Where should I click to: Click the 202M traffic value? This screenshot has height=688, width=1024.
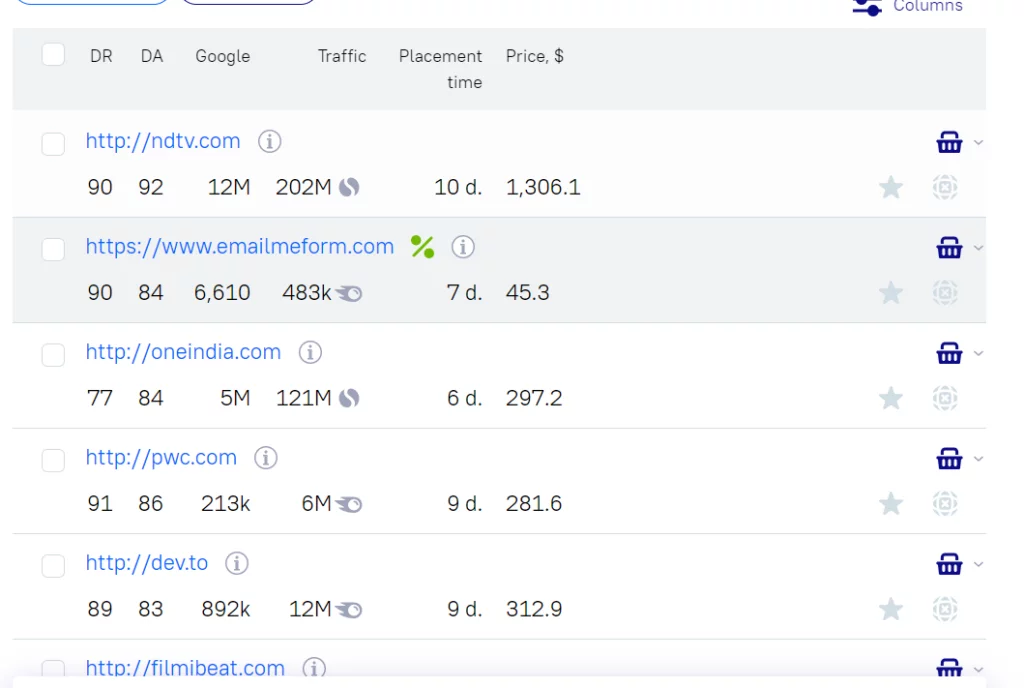[x=303, y=187]
